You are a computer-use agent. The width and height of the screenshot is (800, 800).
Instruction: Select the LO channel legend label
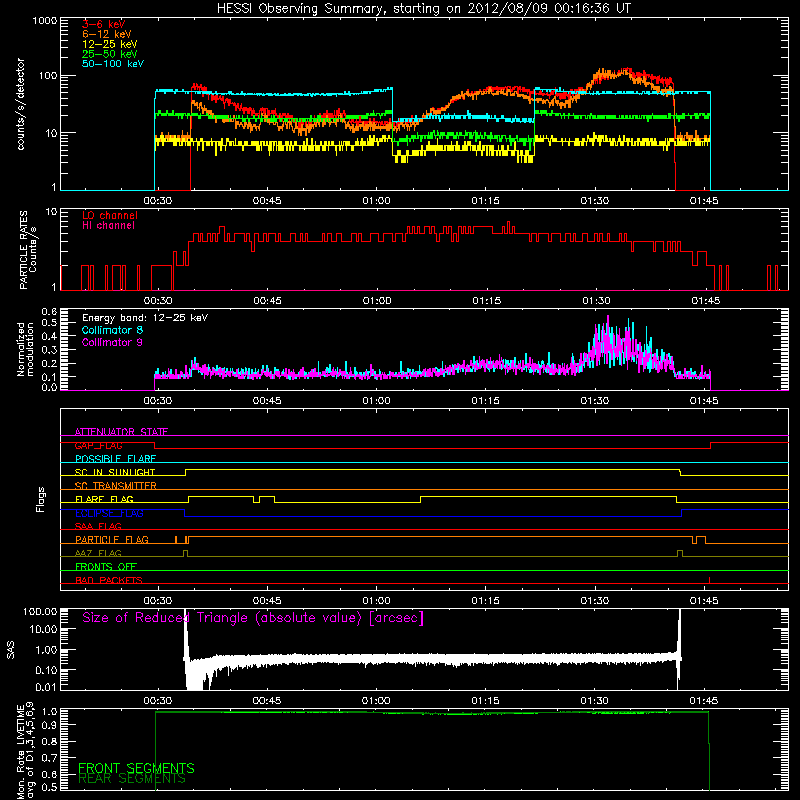[110, 215]
